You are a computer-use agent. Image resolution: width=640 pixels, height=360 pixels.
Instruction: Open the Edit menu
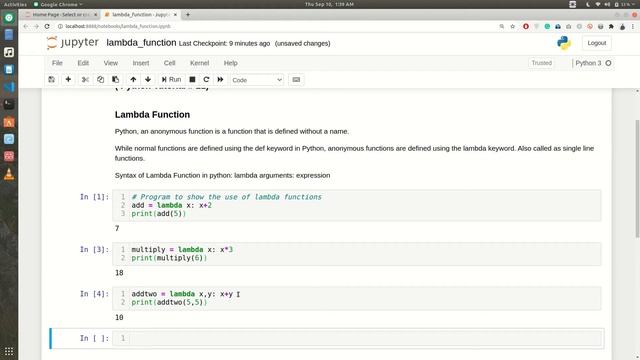[x=83, y=63]
